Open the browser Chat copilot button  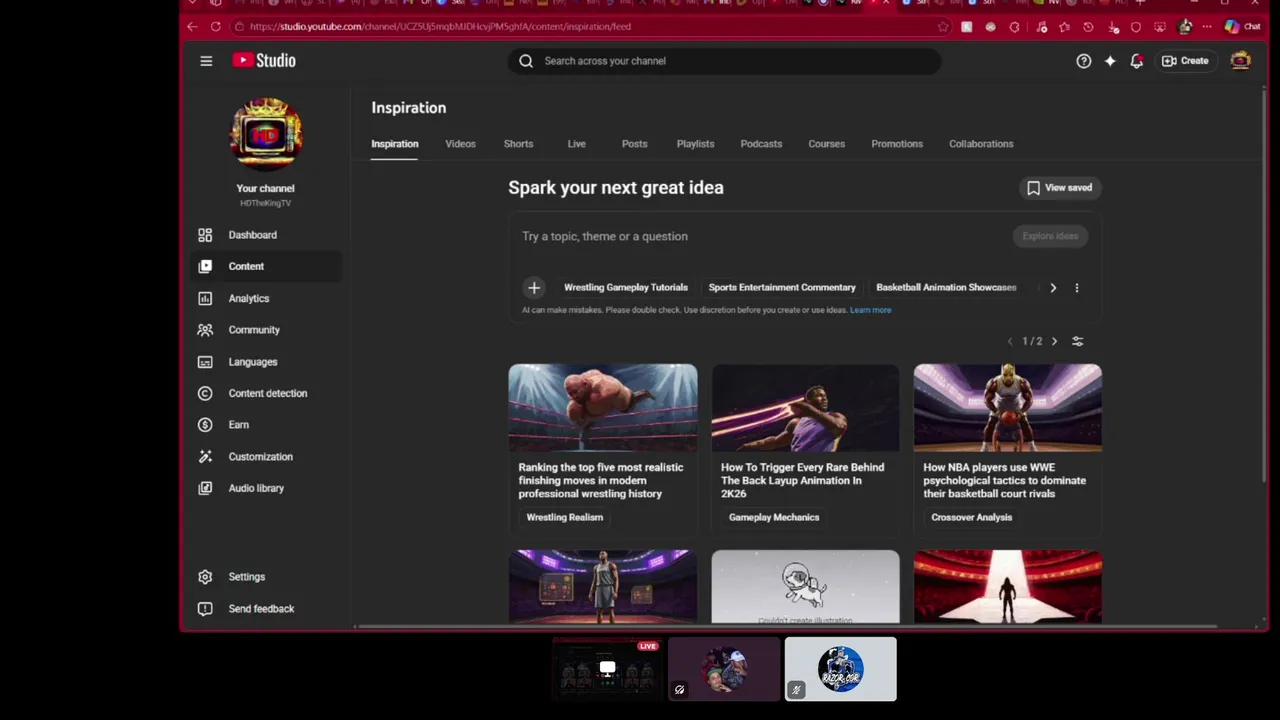pos(1243,27)
